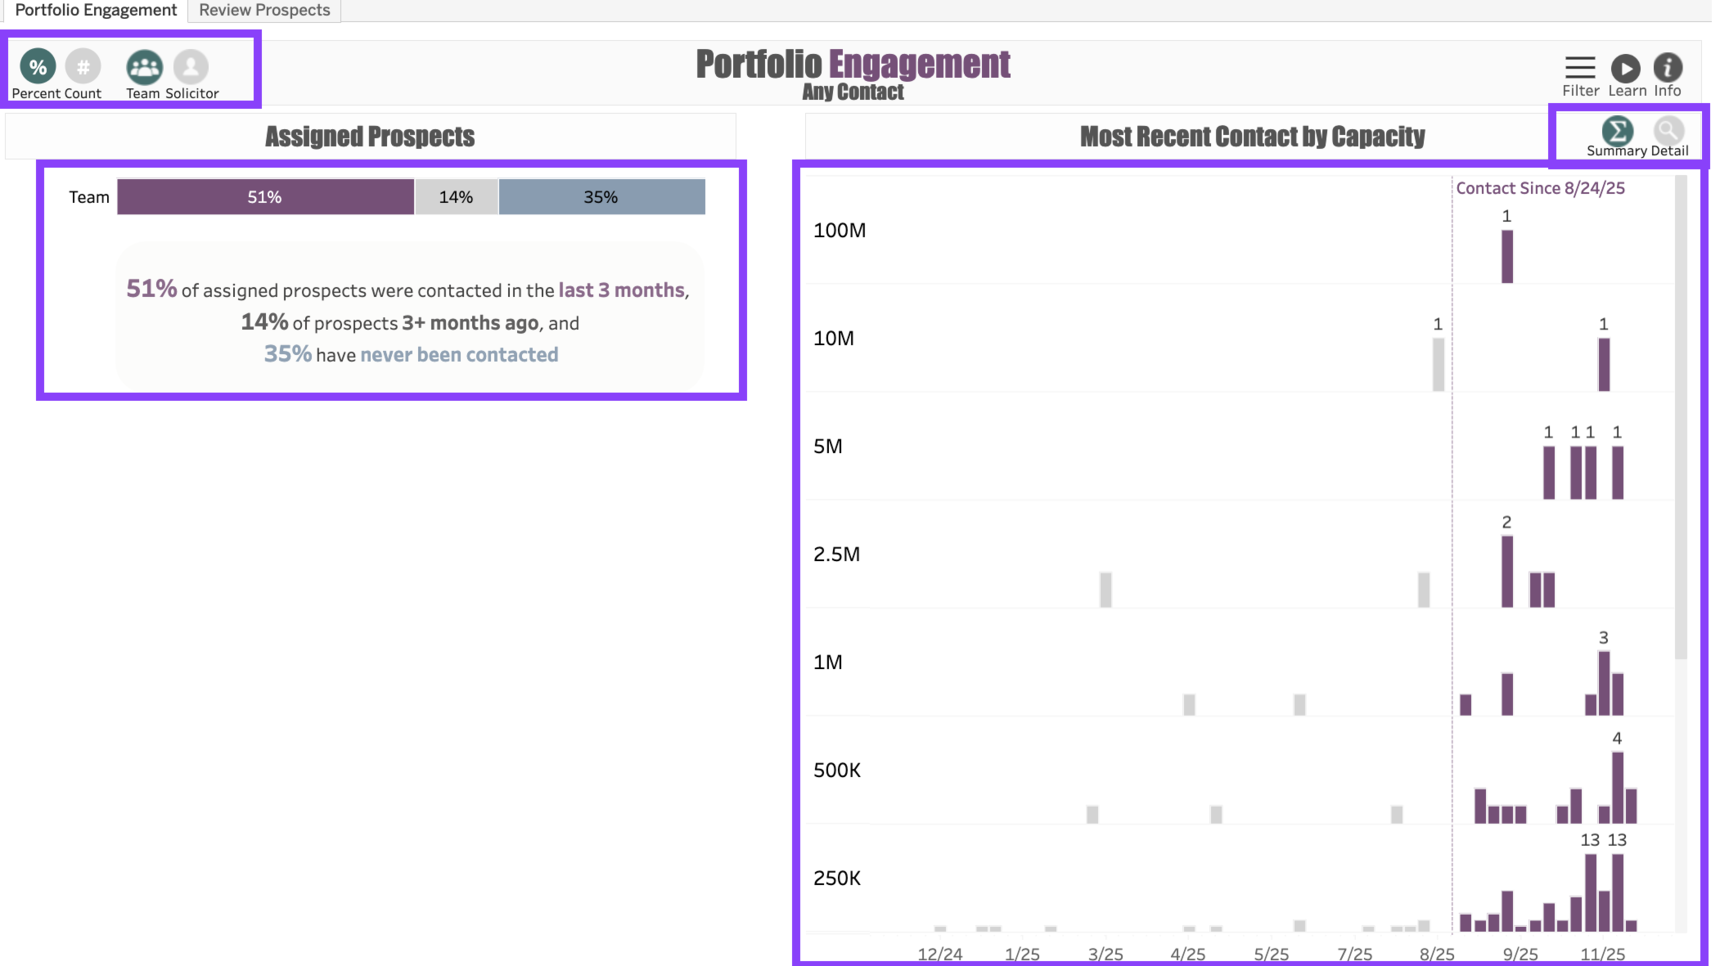Select the Solicitor view icon
Screen dimensions: 1720x966
[191, 67]
